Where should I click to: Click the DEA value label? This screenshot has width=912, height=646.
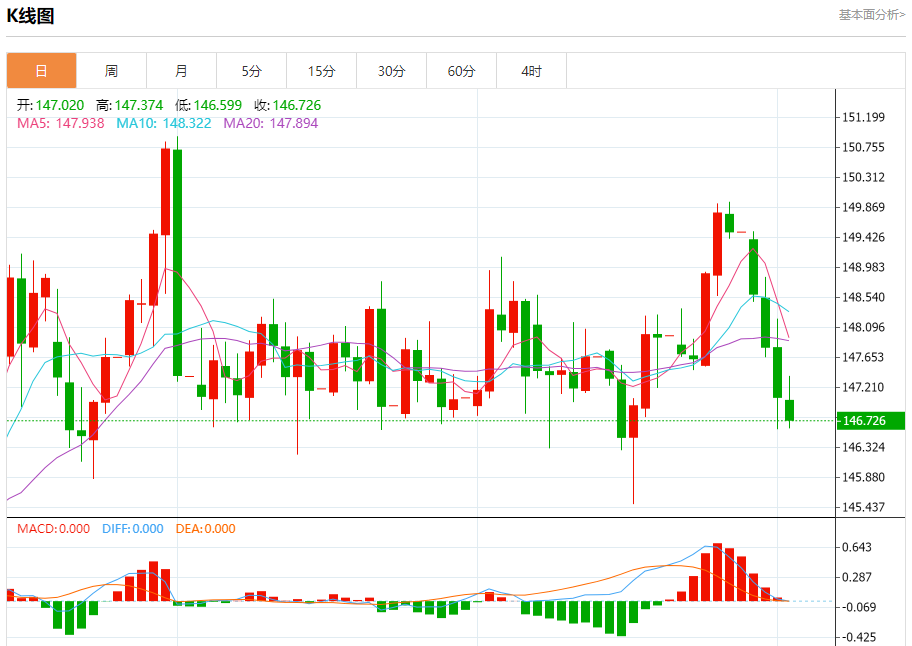(x=205, y=529)
